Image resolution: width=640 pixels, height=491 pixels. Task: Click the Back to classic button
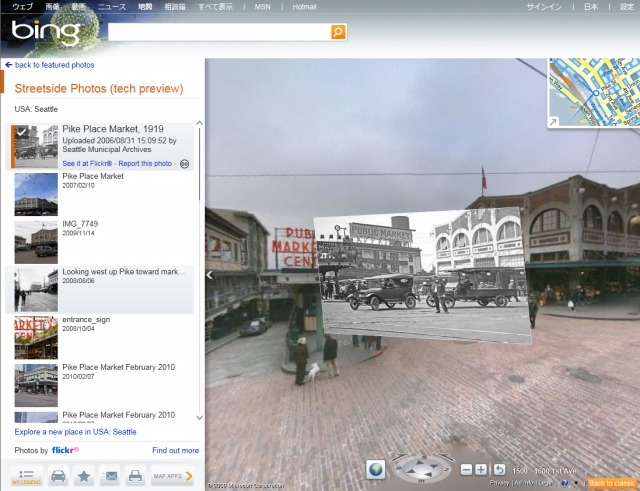pos(612,483)
